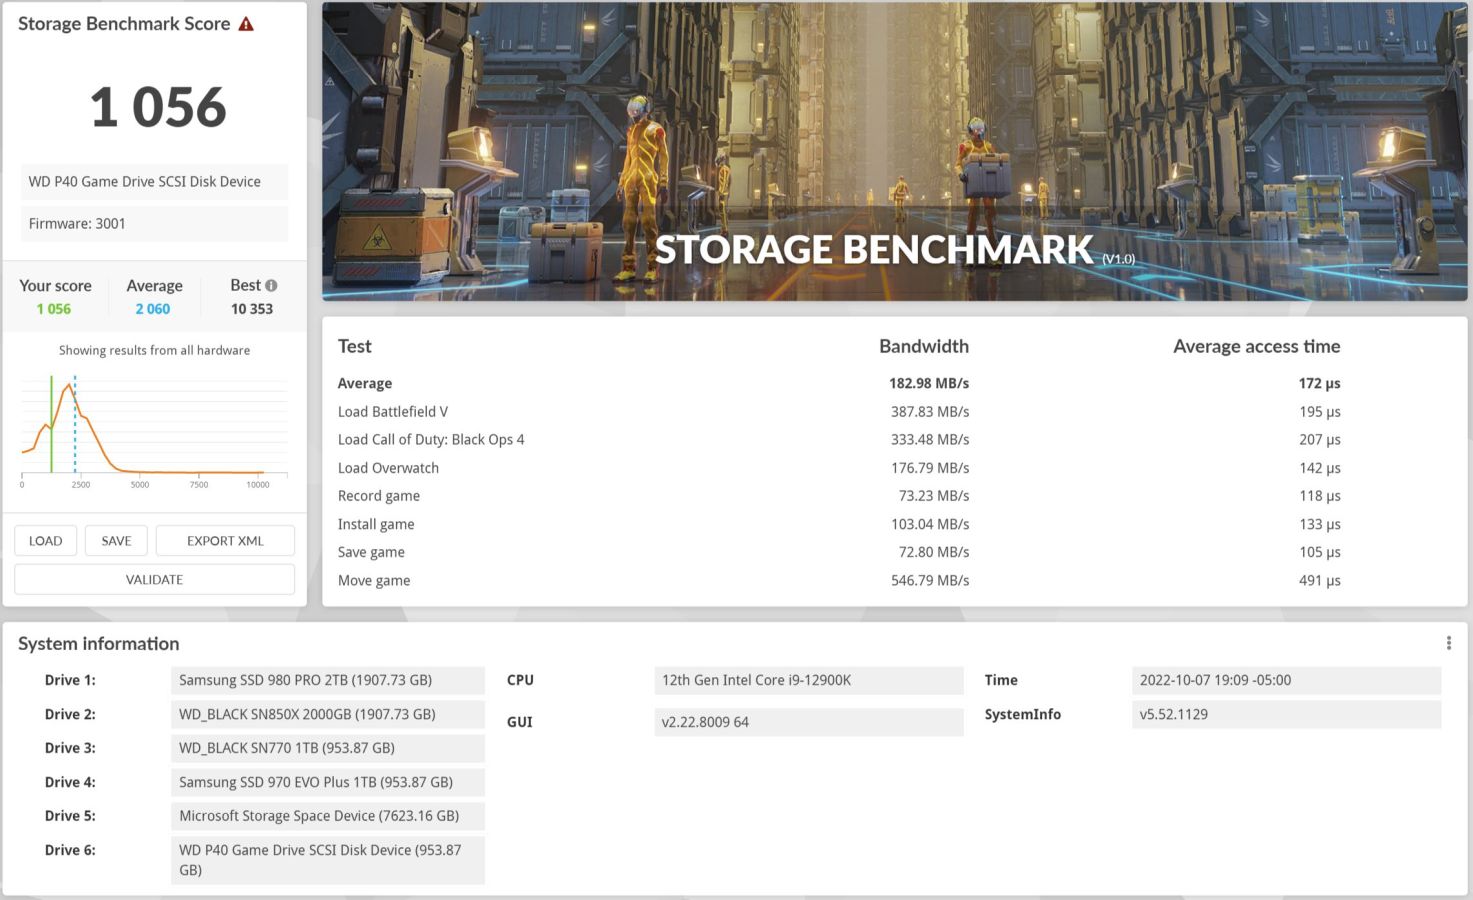The image size is (1473, 900).
Task: Click the warning triangle beside Storage Benchmark Score
Action: pos(246,24)
